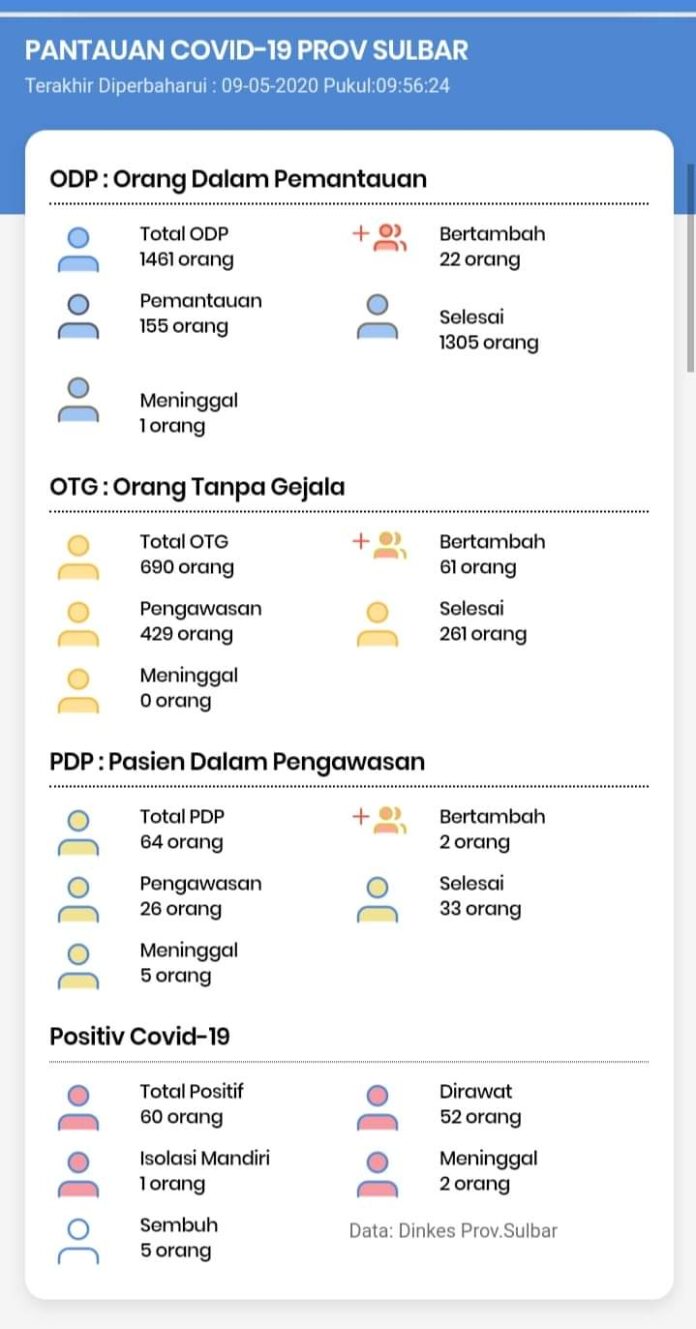
Task: Click the OTG : Orang Tanpa Gejala heading
Action: click(x=197, y=487)
